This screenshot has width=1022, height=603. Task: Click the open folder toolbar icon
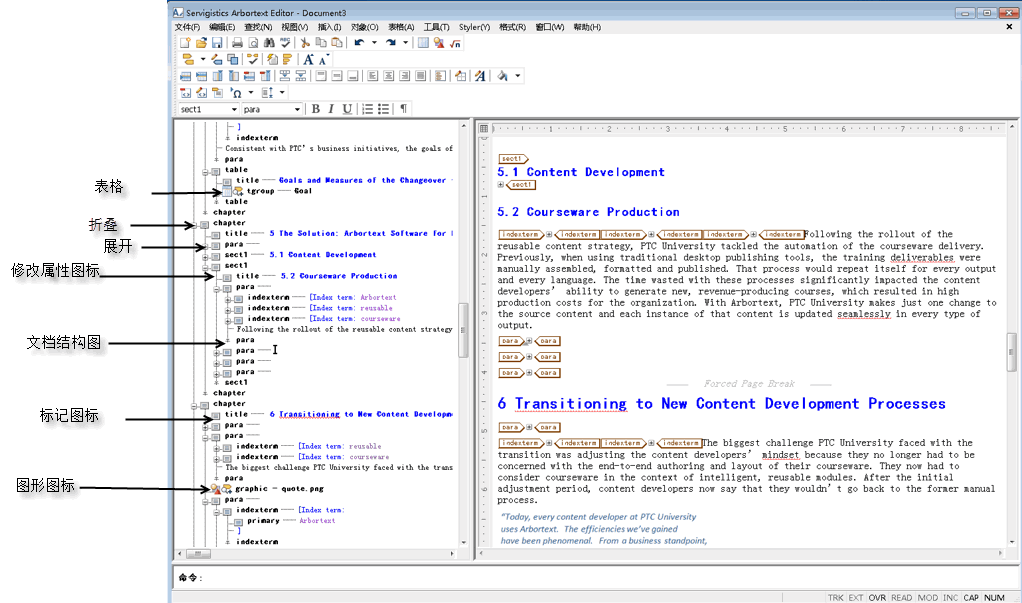[x=201, y=43]
